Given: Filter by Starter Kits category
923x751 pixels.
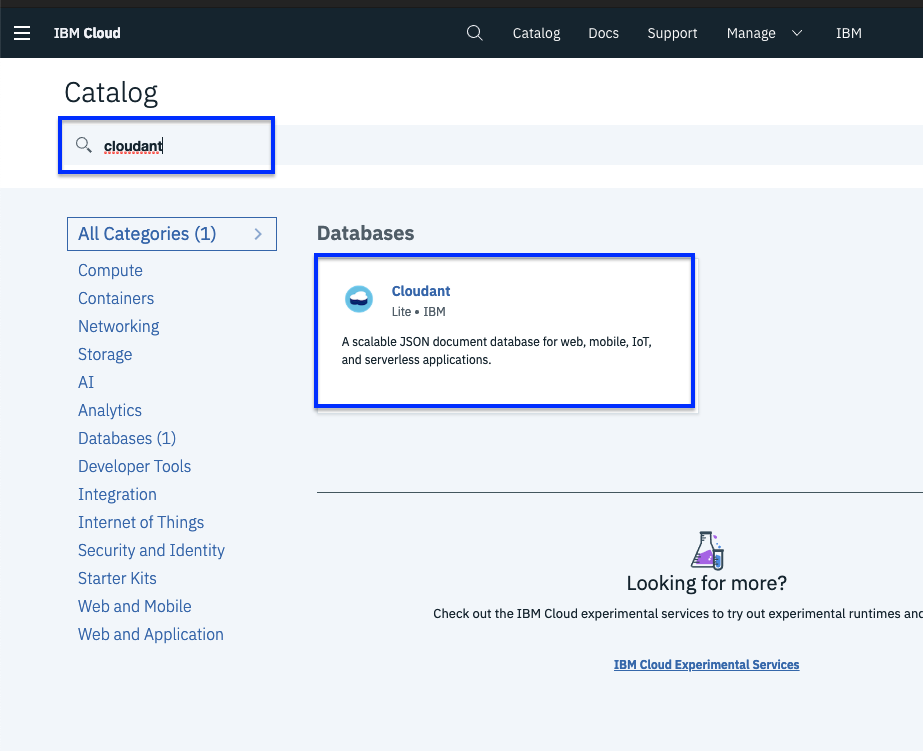Looking at the screenshot, I should [117, 579].
